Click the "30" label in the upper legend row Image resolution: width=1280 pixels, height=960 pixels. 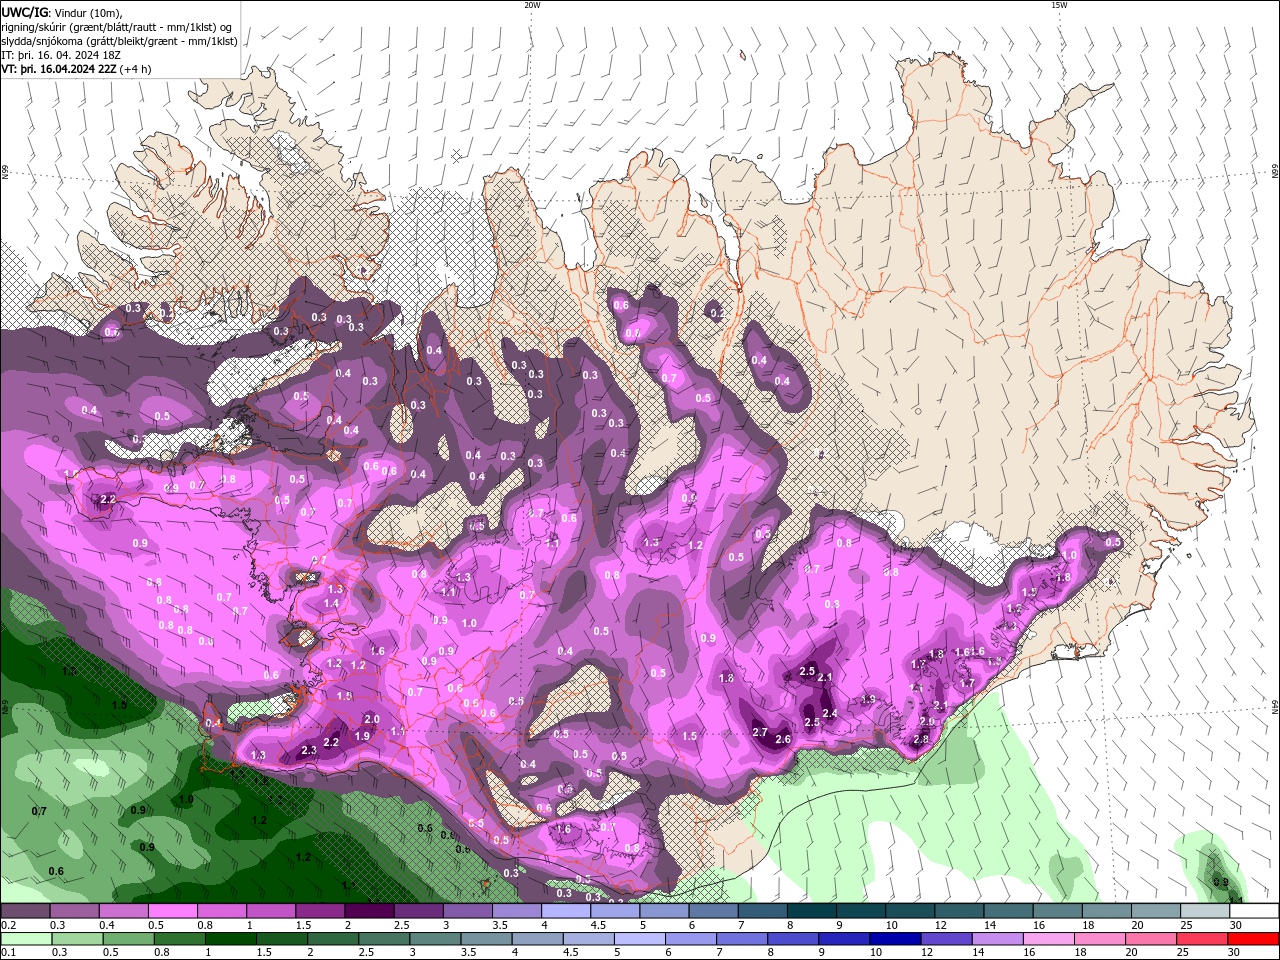coord(1236,925)
